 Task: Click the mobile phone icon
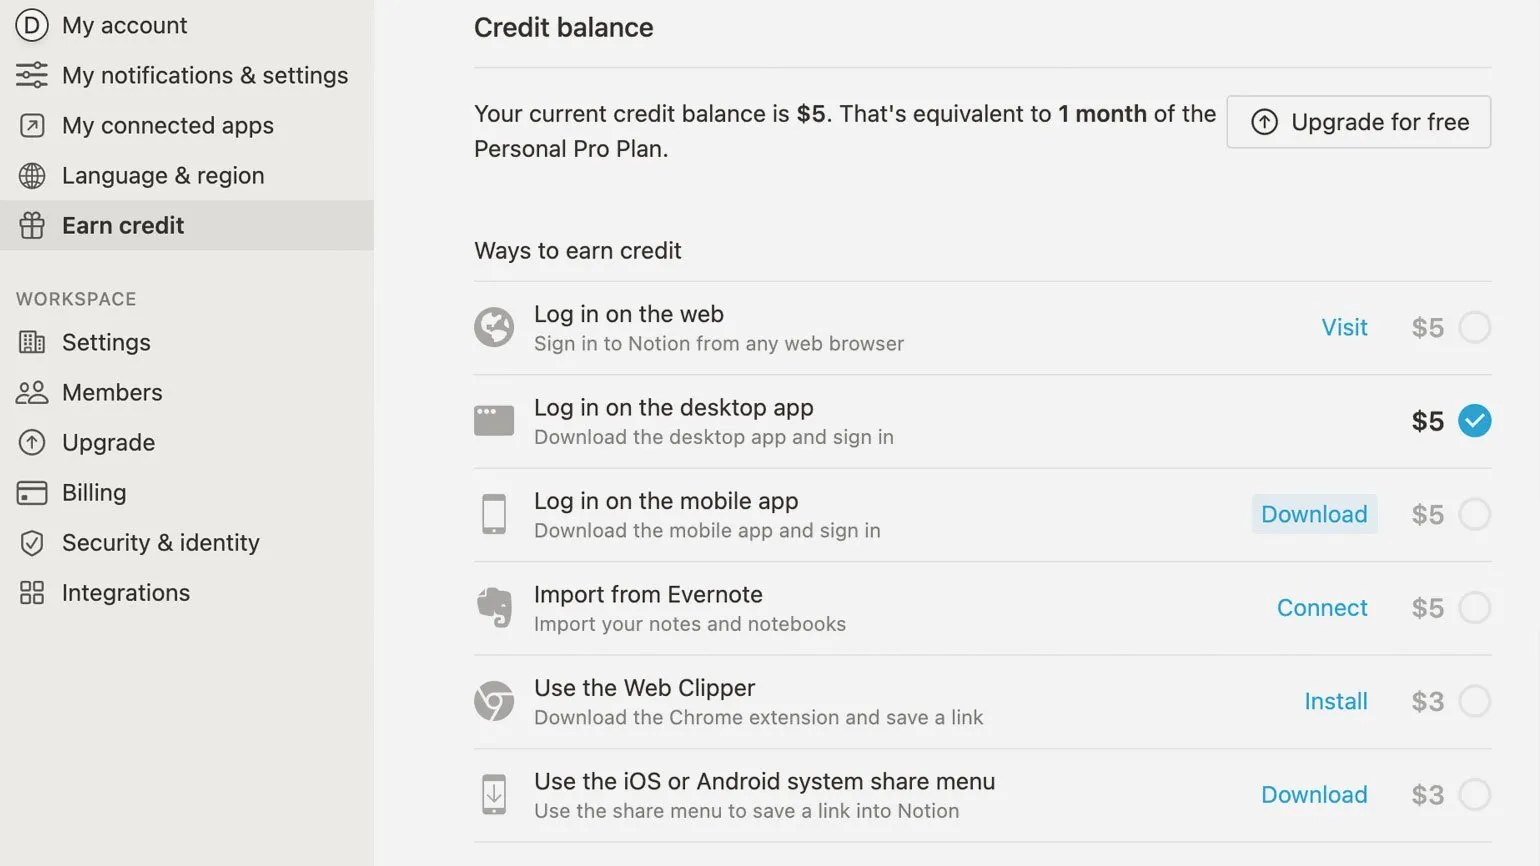(x=494, y=514)
